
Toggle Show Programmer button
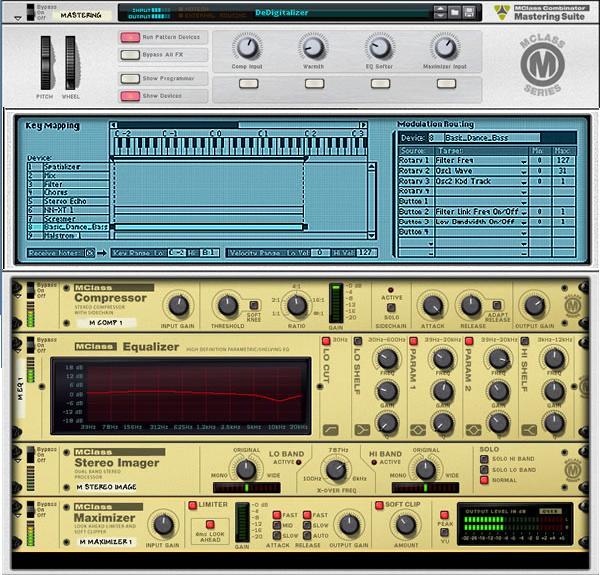pyautogui.click(x=130, y=79)
